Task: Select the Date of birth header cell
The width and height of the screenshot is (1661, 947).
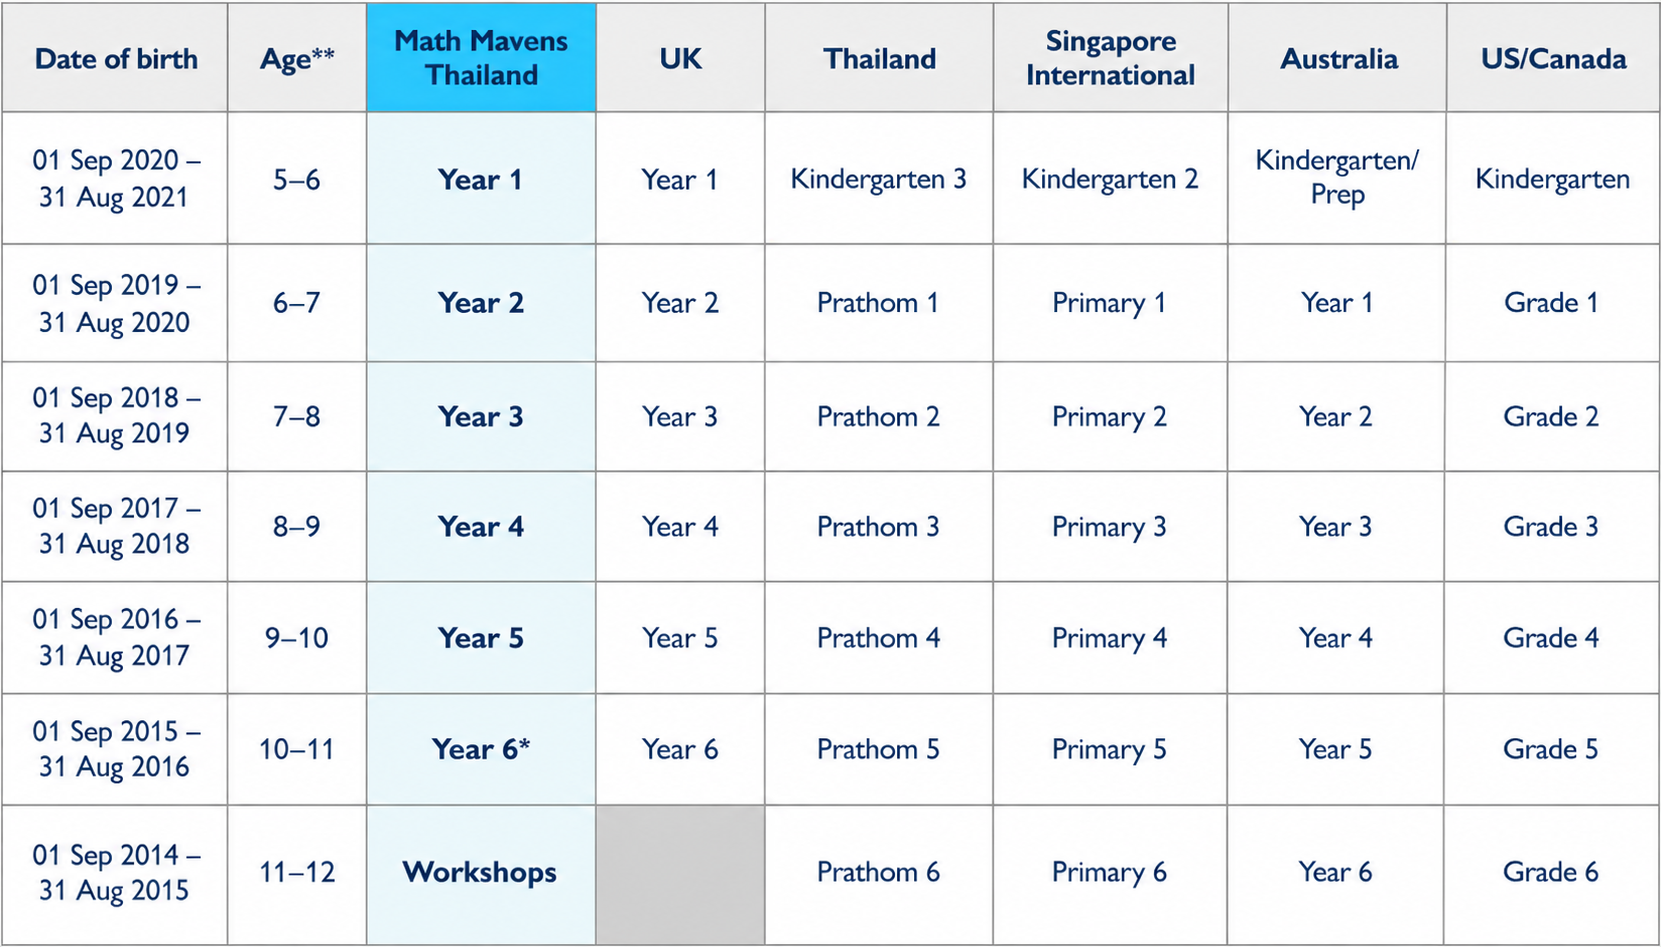Action: 115,57
